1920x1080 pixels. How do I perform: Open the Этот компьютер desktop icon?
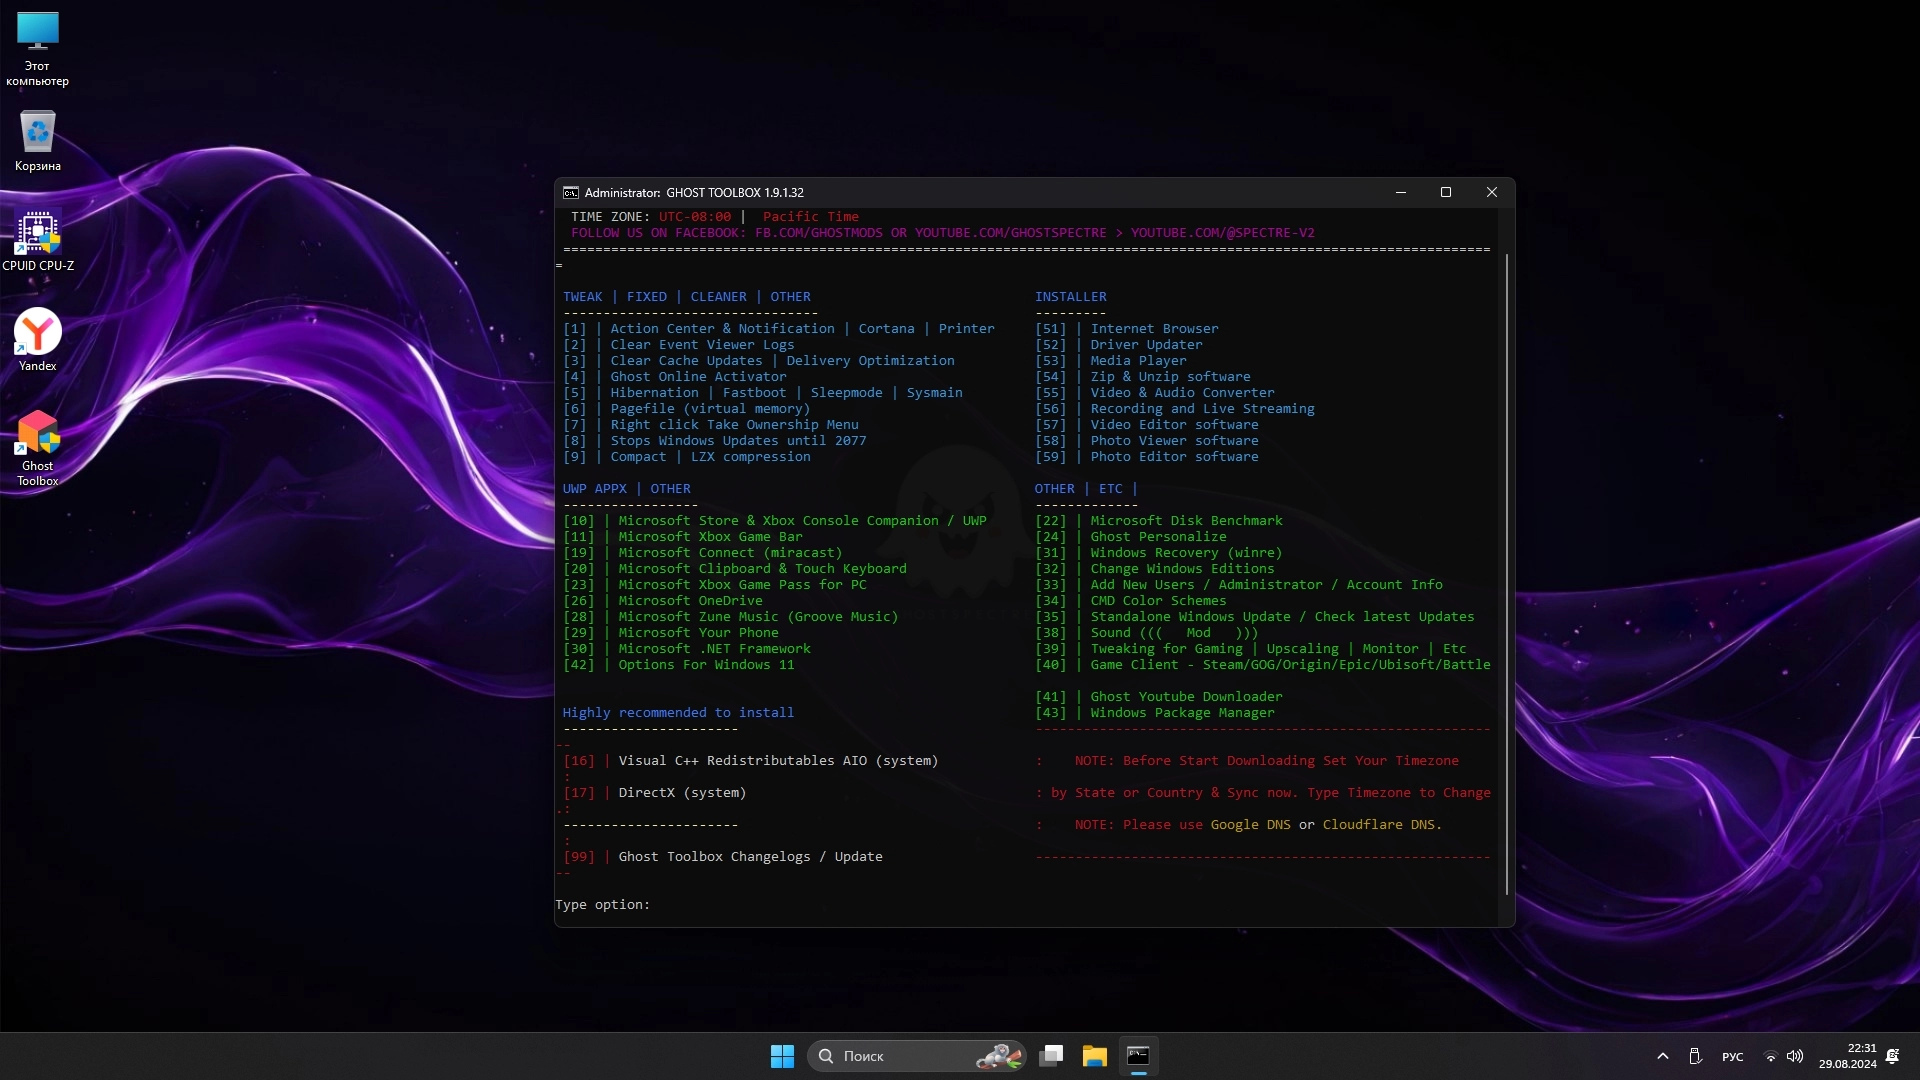tap(38, 48)
